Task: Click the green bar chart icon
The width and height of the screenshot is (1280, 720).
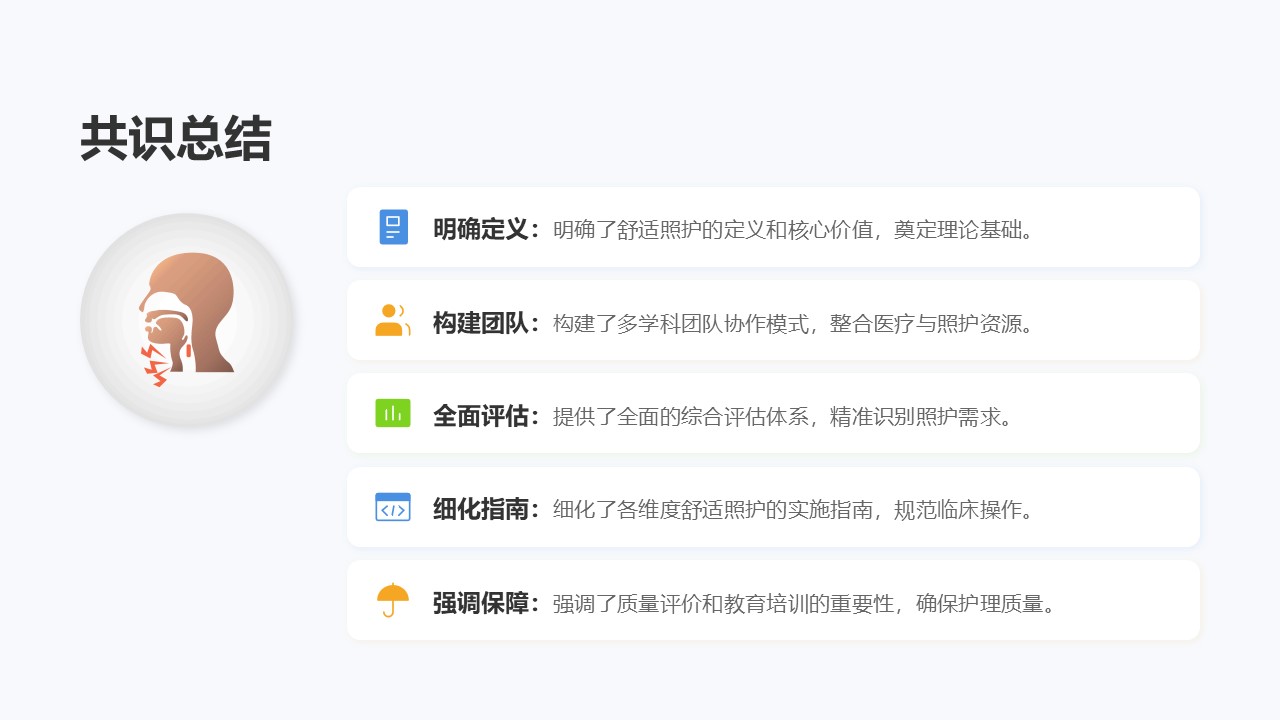Action: click(393, 413)
